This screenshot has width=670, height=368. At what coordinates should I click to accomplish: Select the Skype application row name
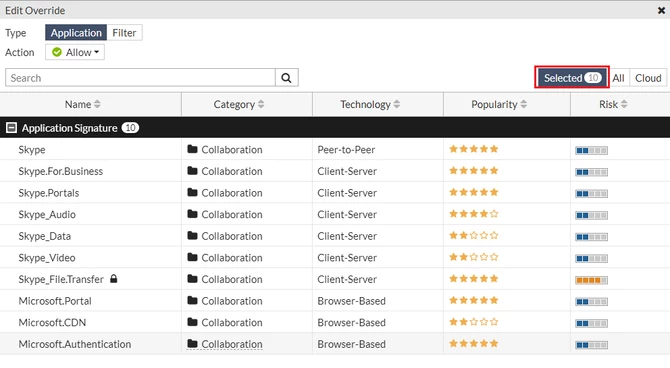pos(32,150)
